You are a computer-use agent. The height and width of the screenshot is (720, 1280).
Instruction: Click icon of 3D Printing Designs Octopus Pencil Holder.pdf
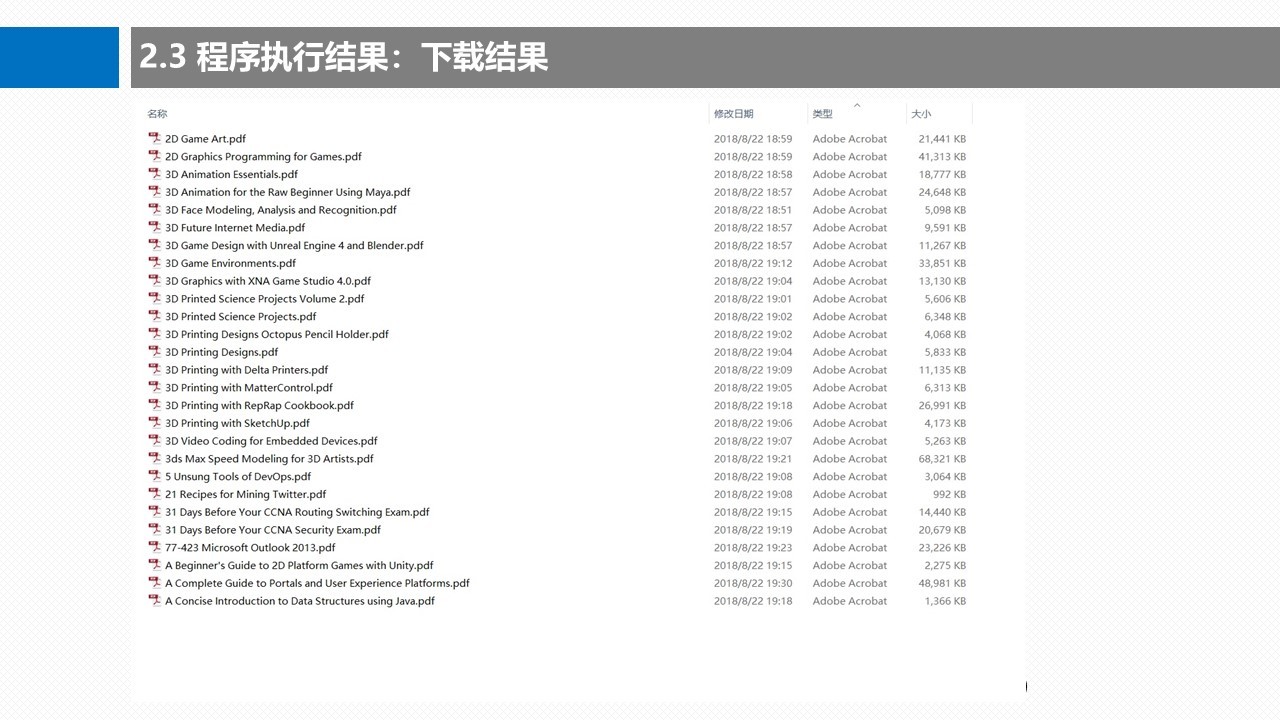coord(155,334)
